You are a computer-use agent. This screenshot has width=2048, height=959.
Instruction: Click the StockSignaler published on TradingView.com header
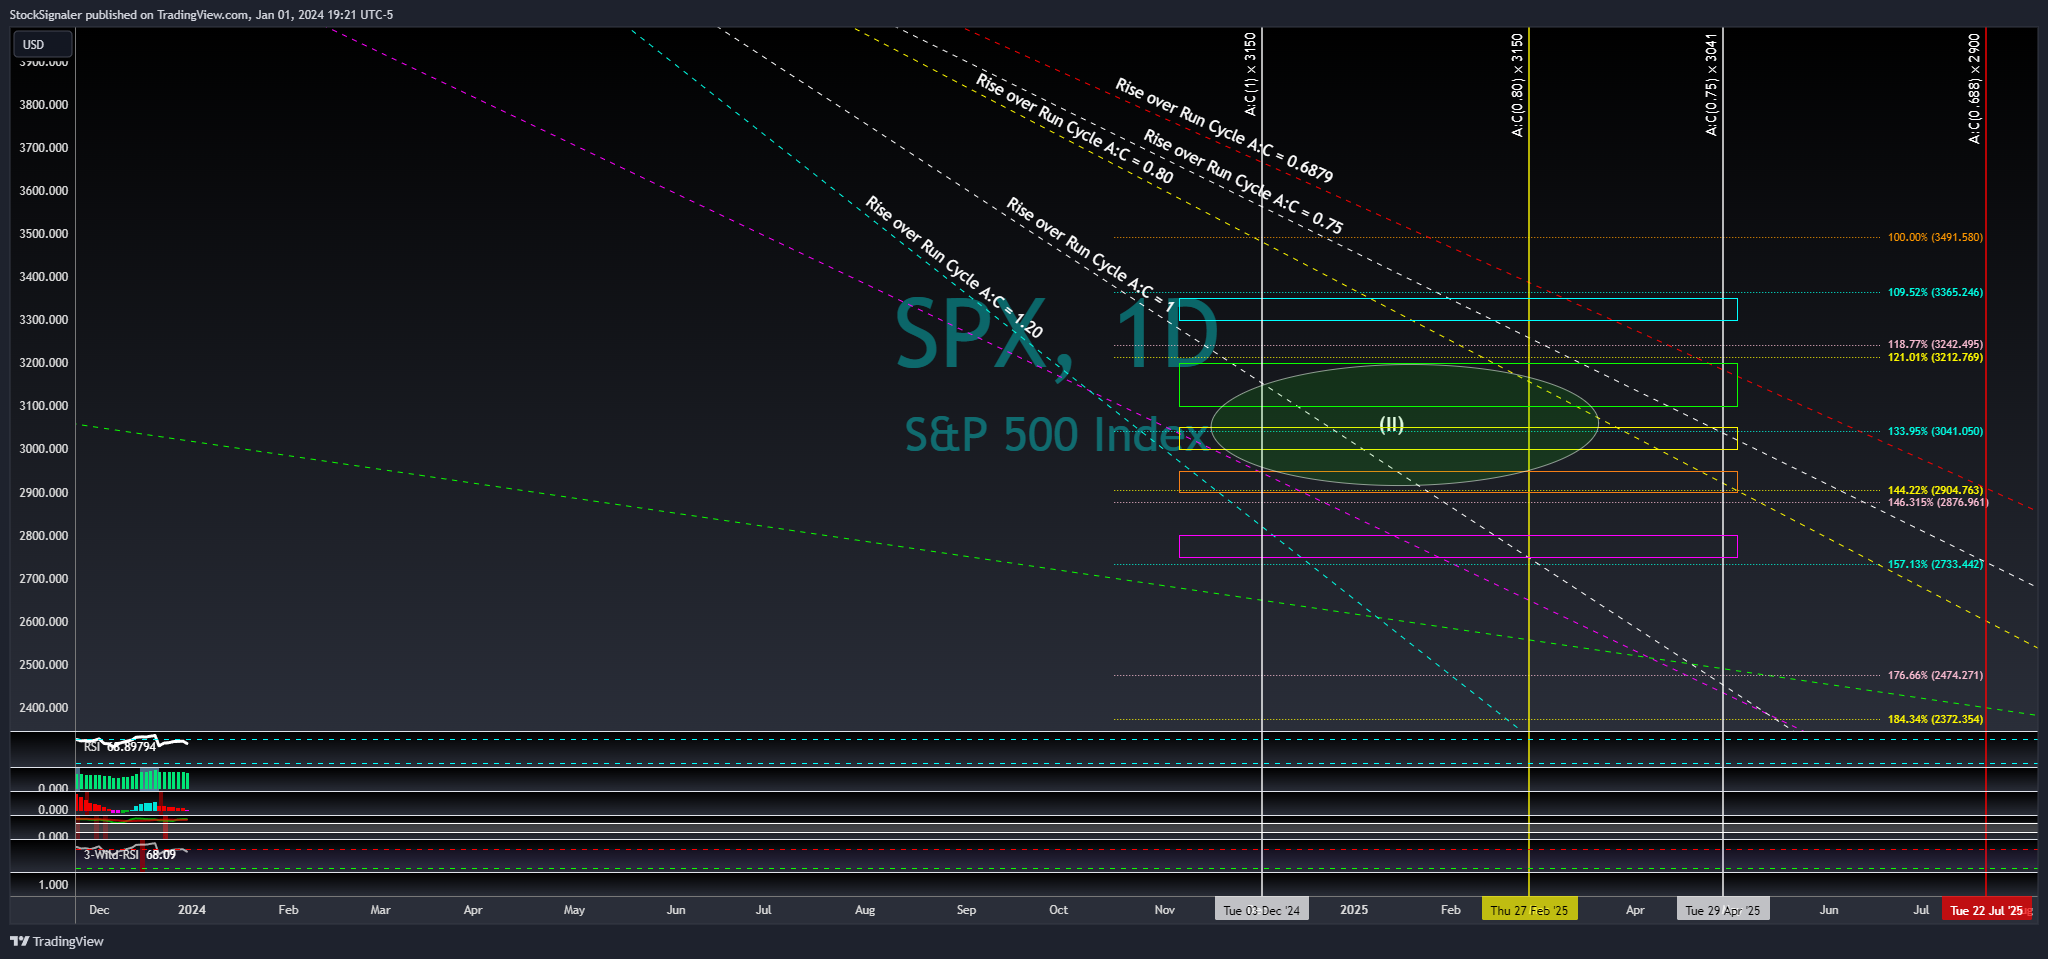click(x=201, y=14)
